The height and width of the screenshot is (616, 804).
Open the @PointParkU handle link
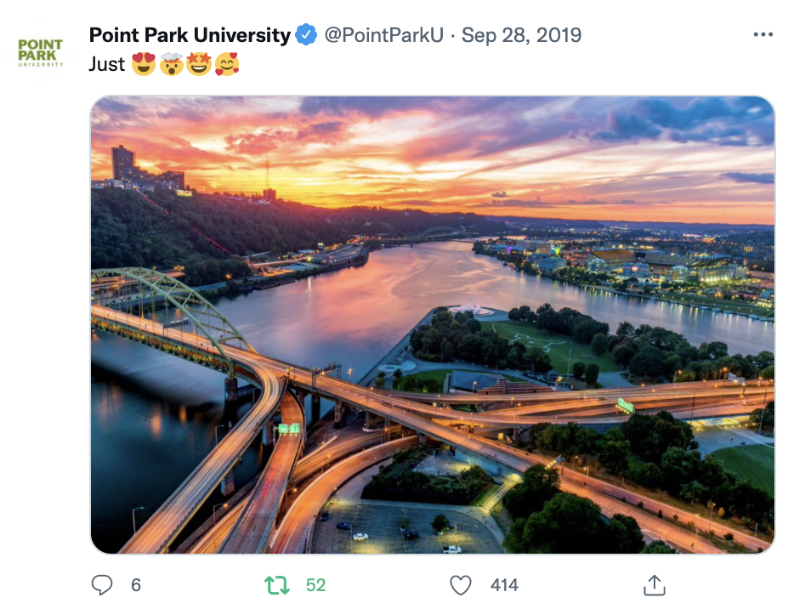click(384, 35)
